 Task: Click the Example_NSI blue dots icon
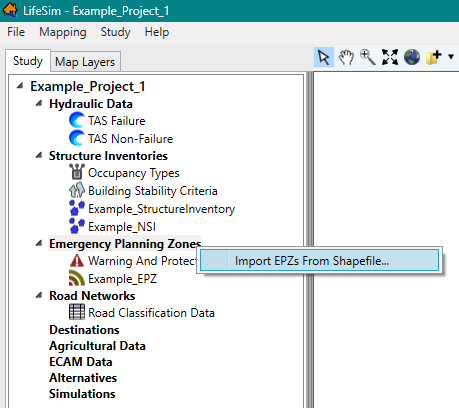(77, 226)
